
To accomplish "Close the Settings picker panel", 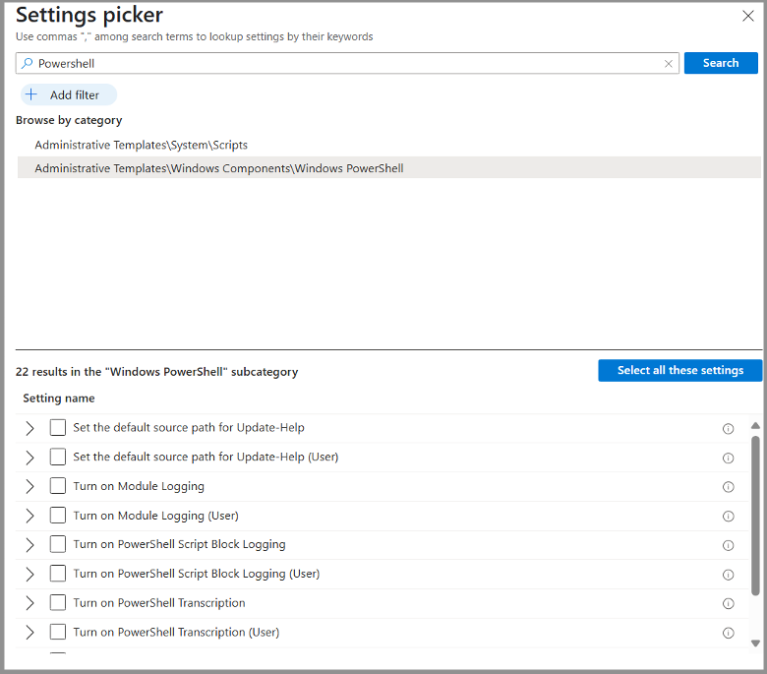I will (x=747, y=16).
